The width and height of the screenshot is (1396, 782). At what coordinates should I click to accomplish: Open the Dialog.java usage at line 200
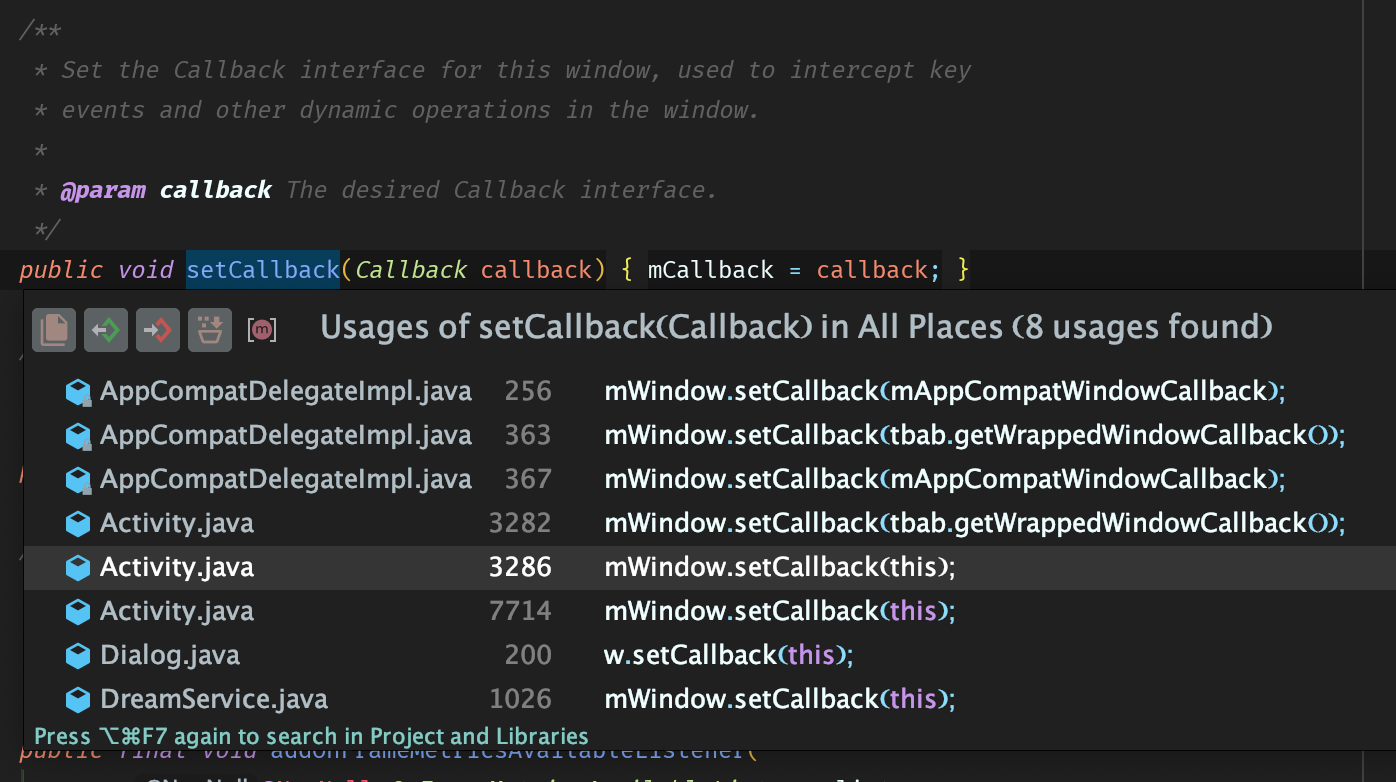tap(709, 655)
